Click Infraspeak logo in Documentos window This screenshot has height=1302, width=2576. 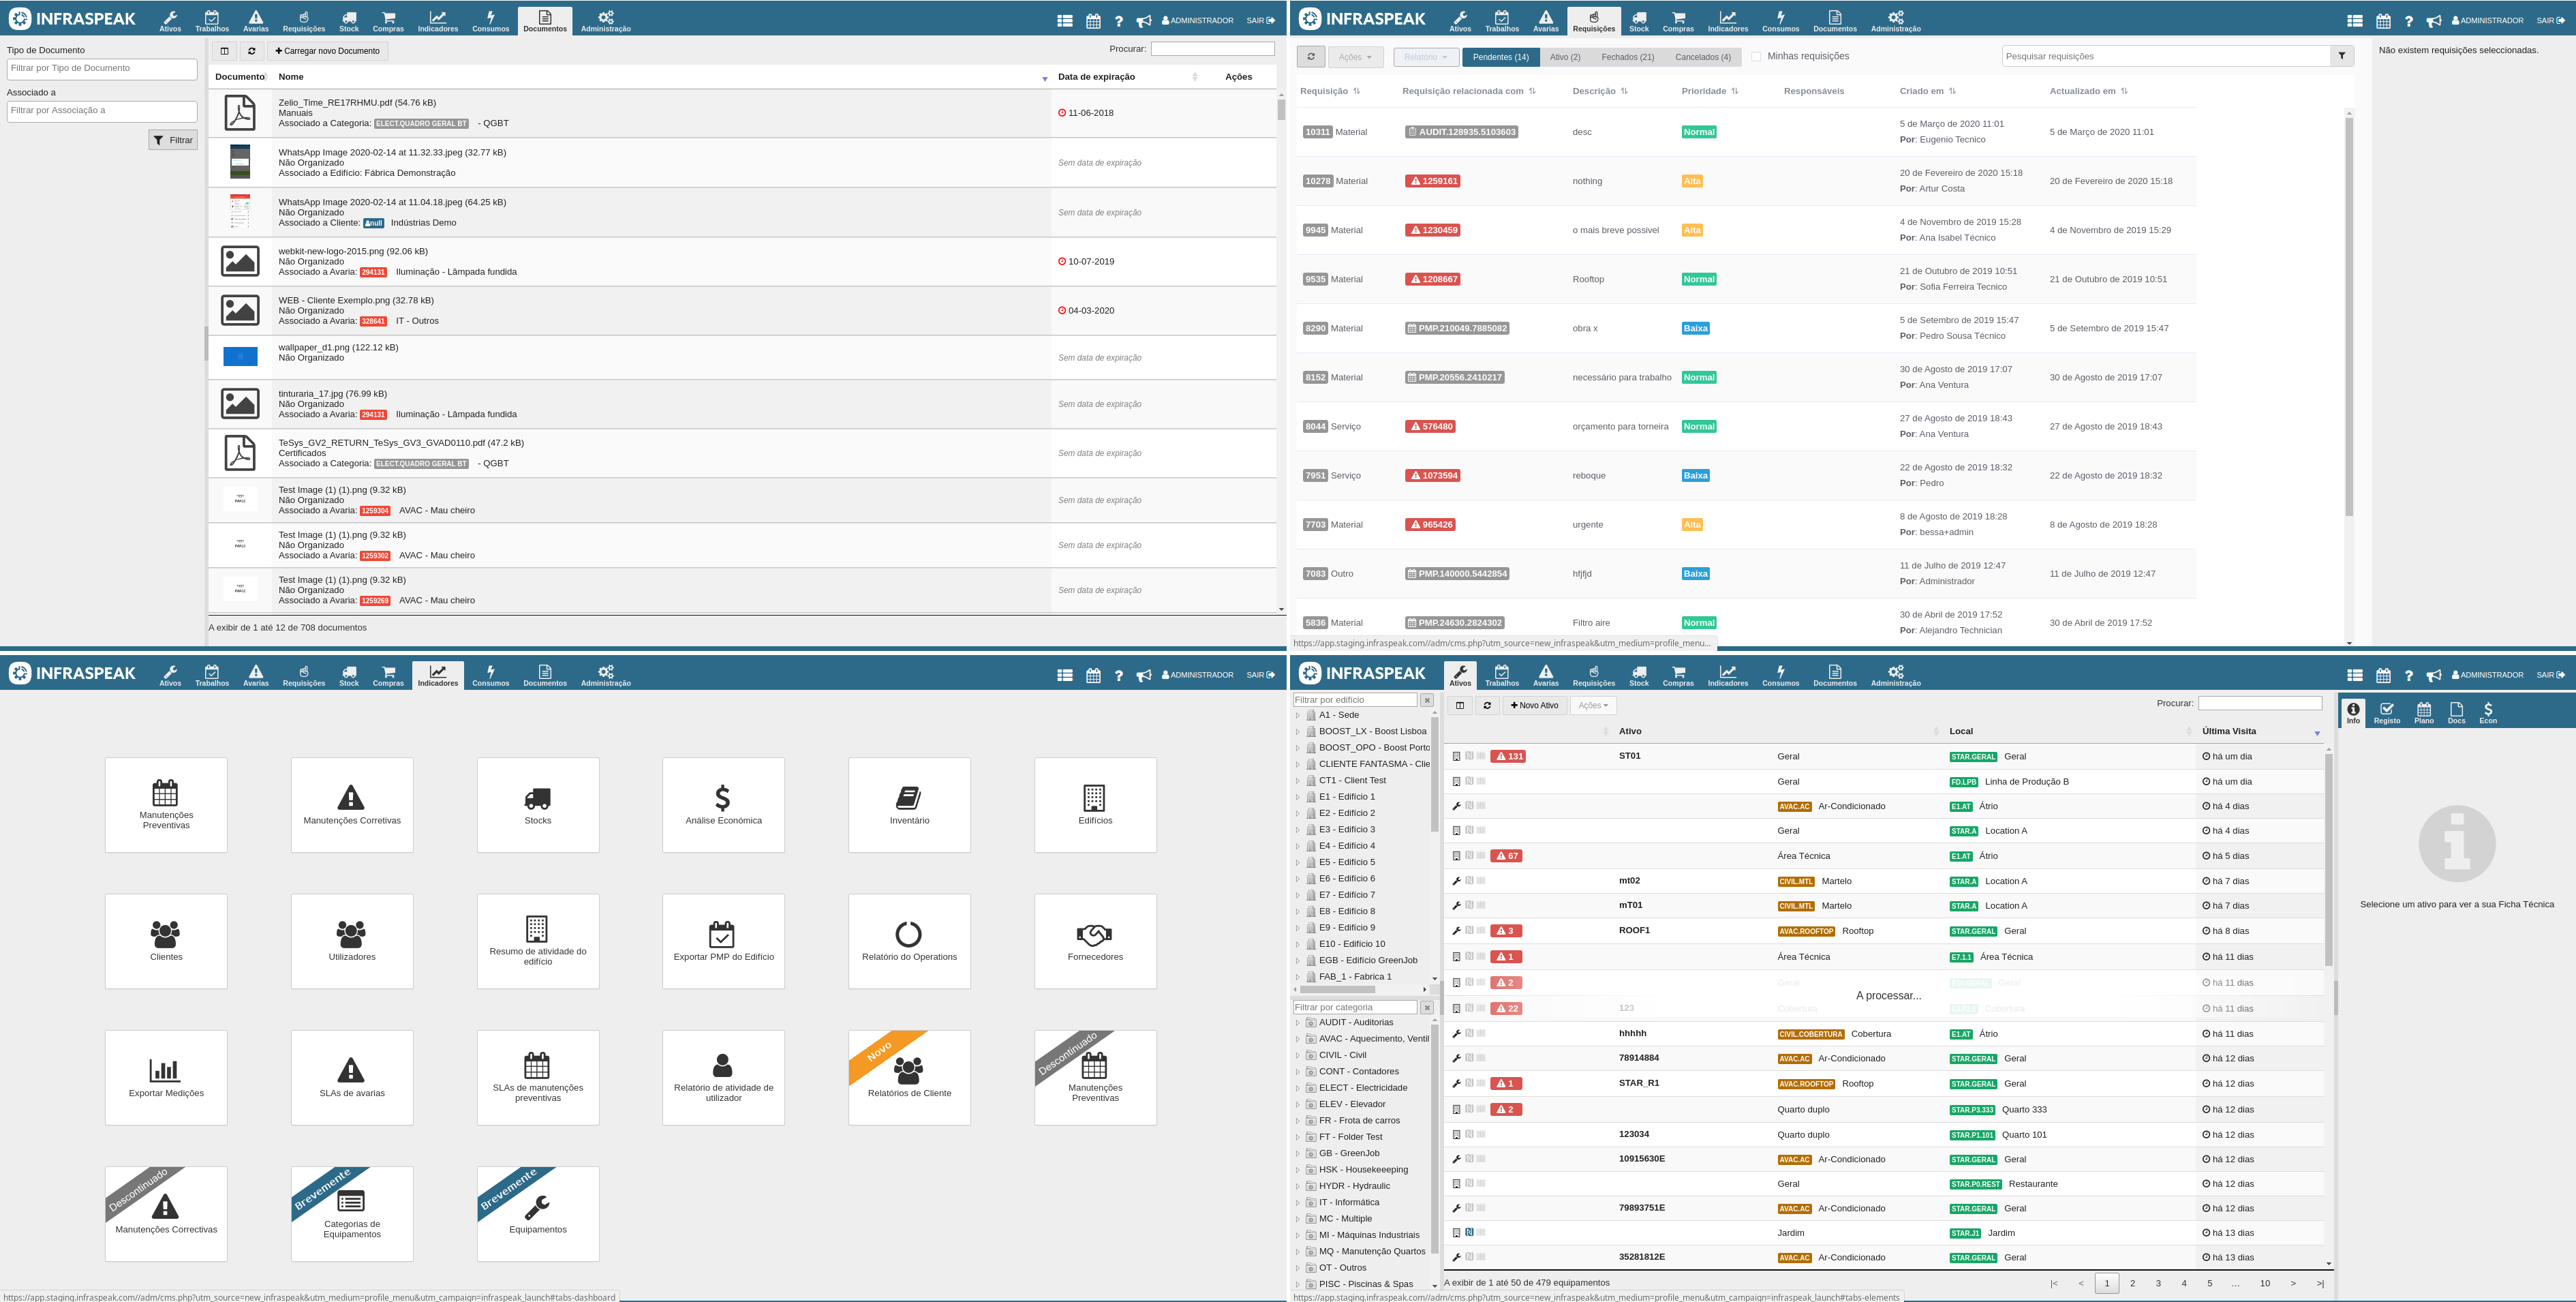click(x=72, y=19)
